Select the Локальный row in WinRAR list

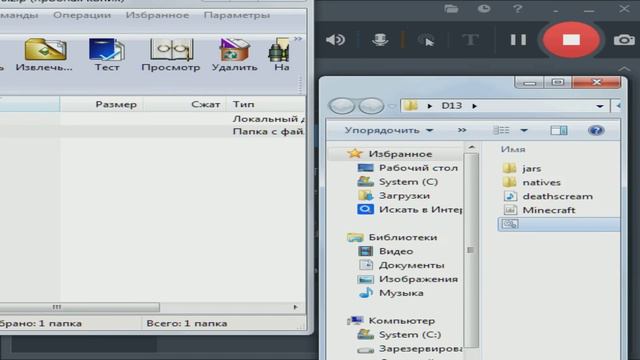point(153,119)
